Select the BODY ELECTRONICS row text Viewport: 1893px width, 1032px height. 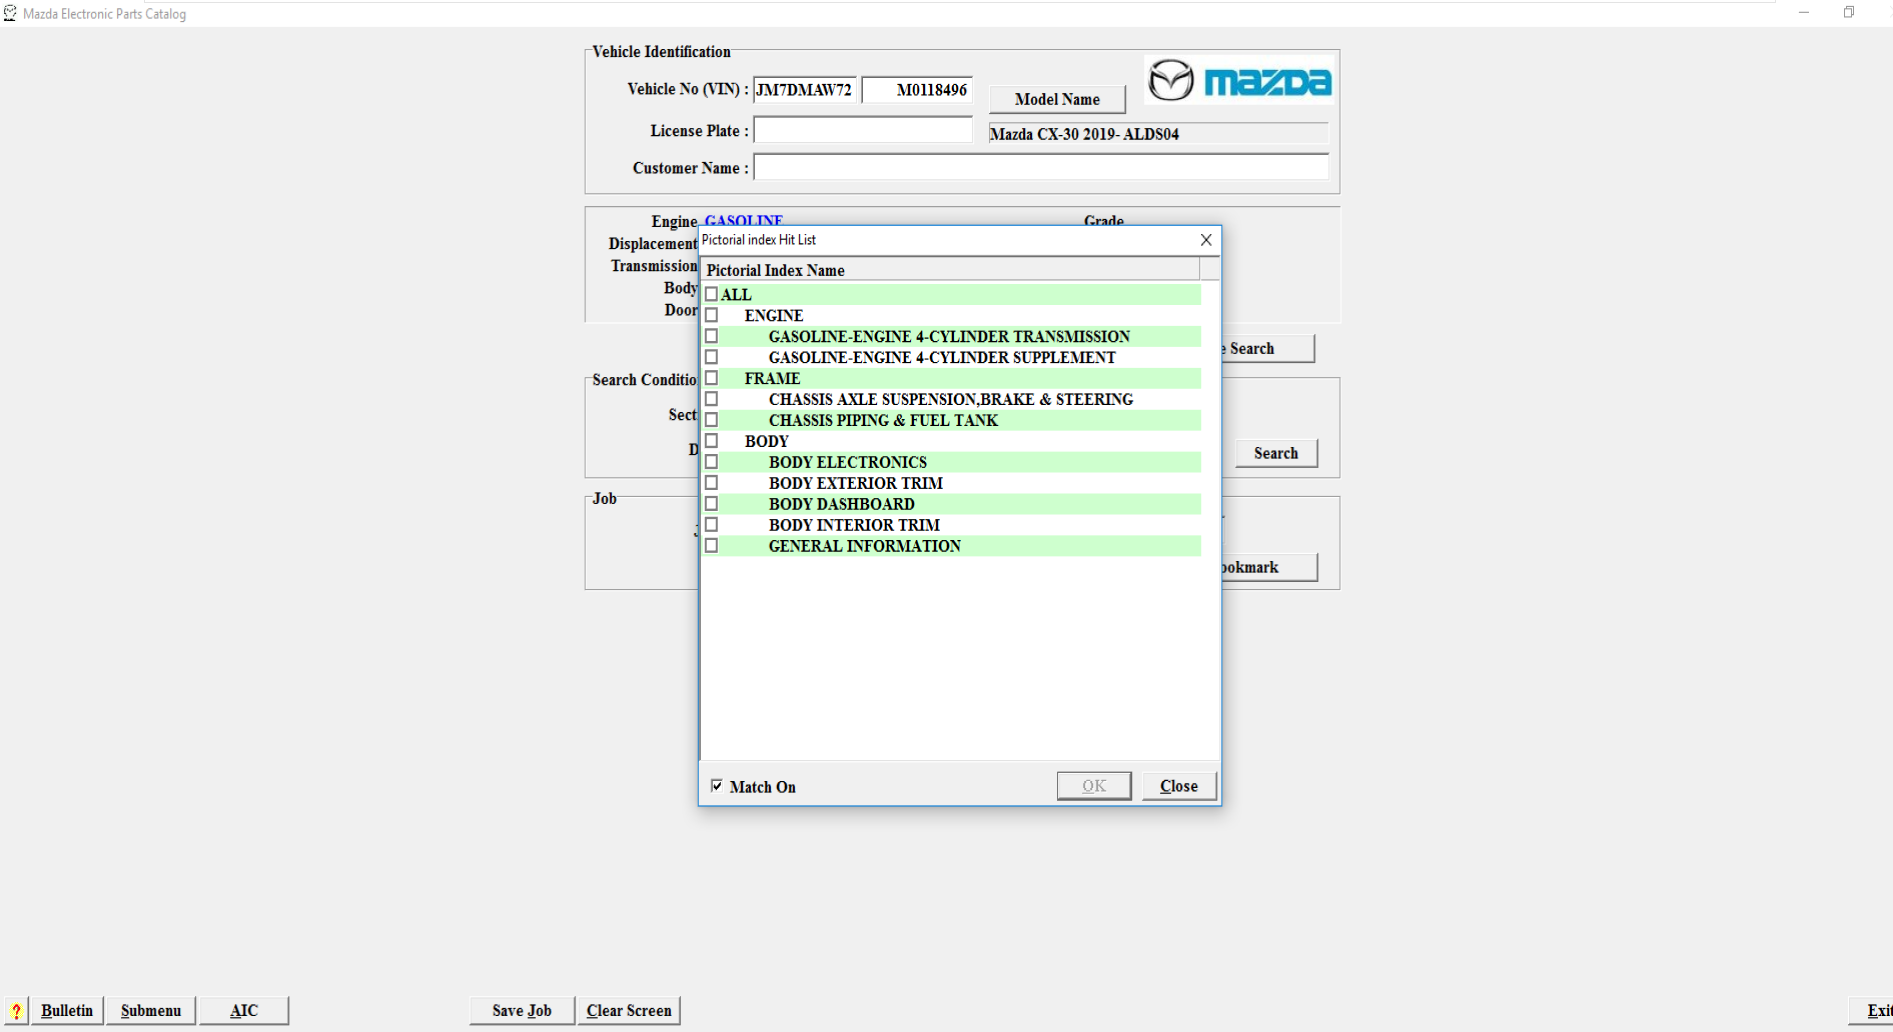tap(848, 462)
